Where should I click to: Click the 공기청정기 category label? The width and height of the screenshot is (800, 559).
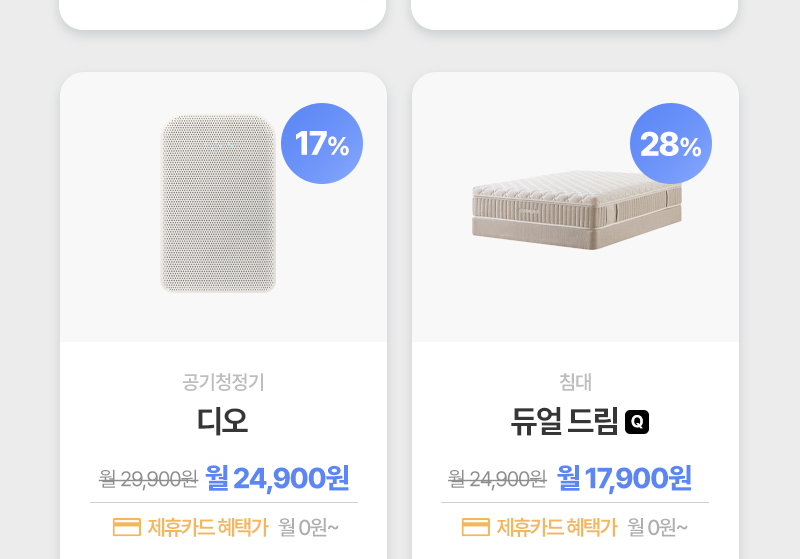[x=223, y=382]
